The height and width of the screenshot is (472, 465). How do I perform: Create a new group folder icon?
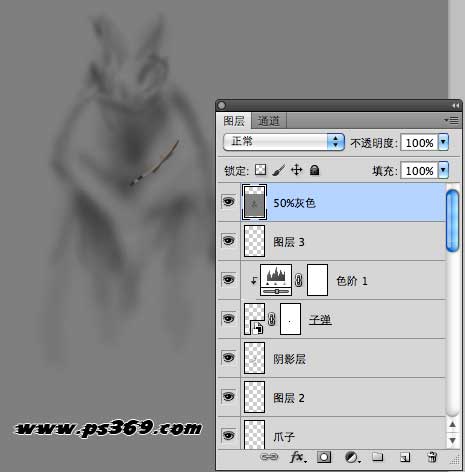pyautogui.click(x=377, y=457)
